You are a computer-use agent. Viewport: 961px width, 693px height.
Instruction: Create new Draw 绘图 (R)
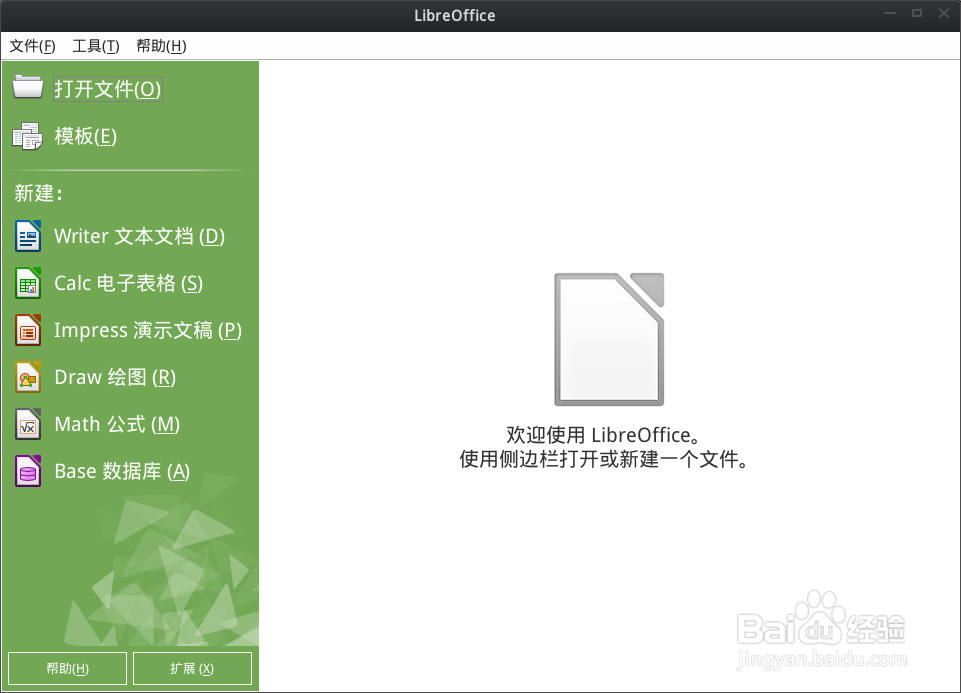(x=115, y=377)
